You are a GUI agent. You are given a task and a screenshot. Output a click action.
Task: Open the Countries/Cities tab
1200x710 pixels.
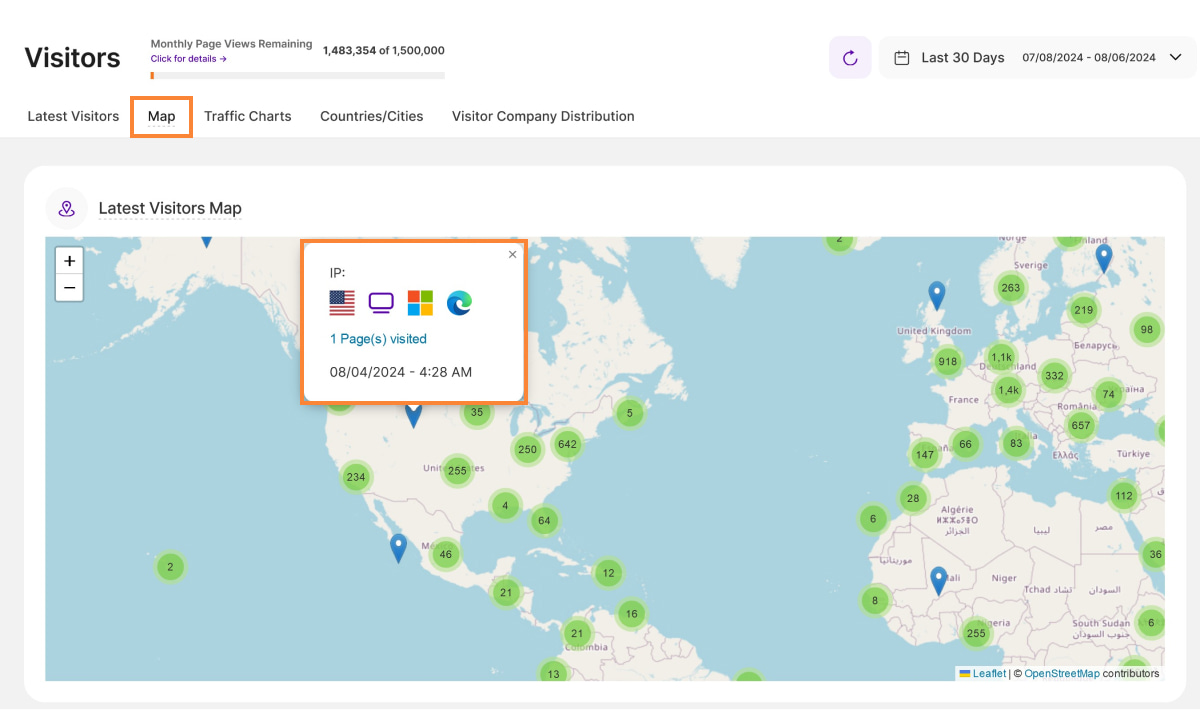371,116
